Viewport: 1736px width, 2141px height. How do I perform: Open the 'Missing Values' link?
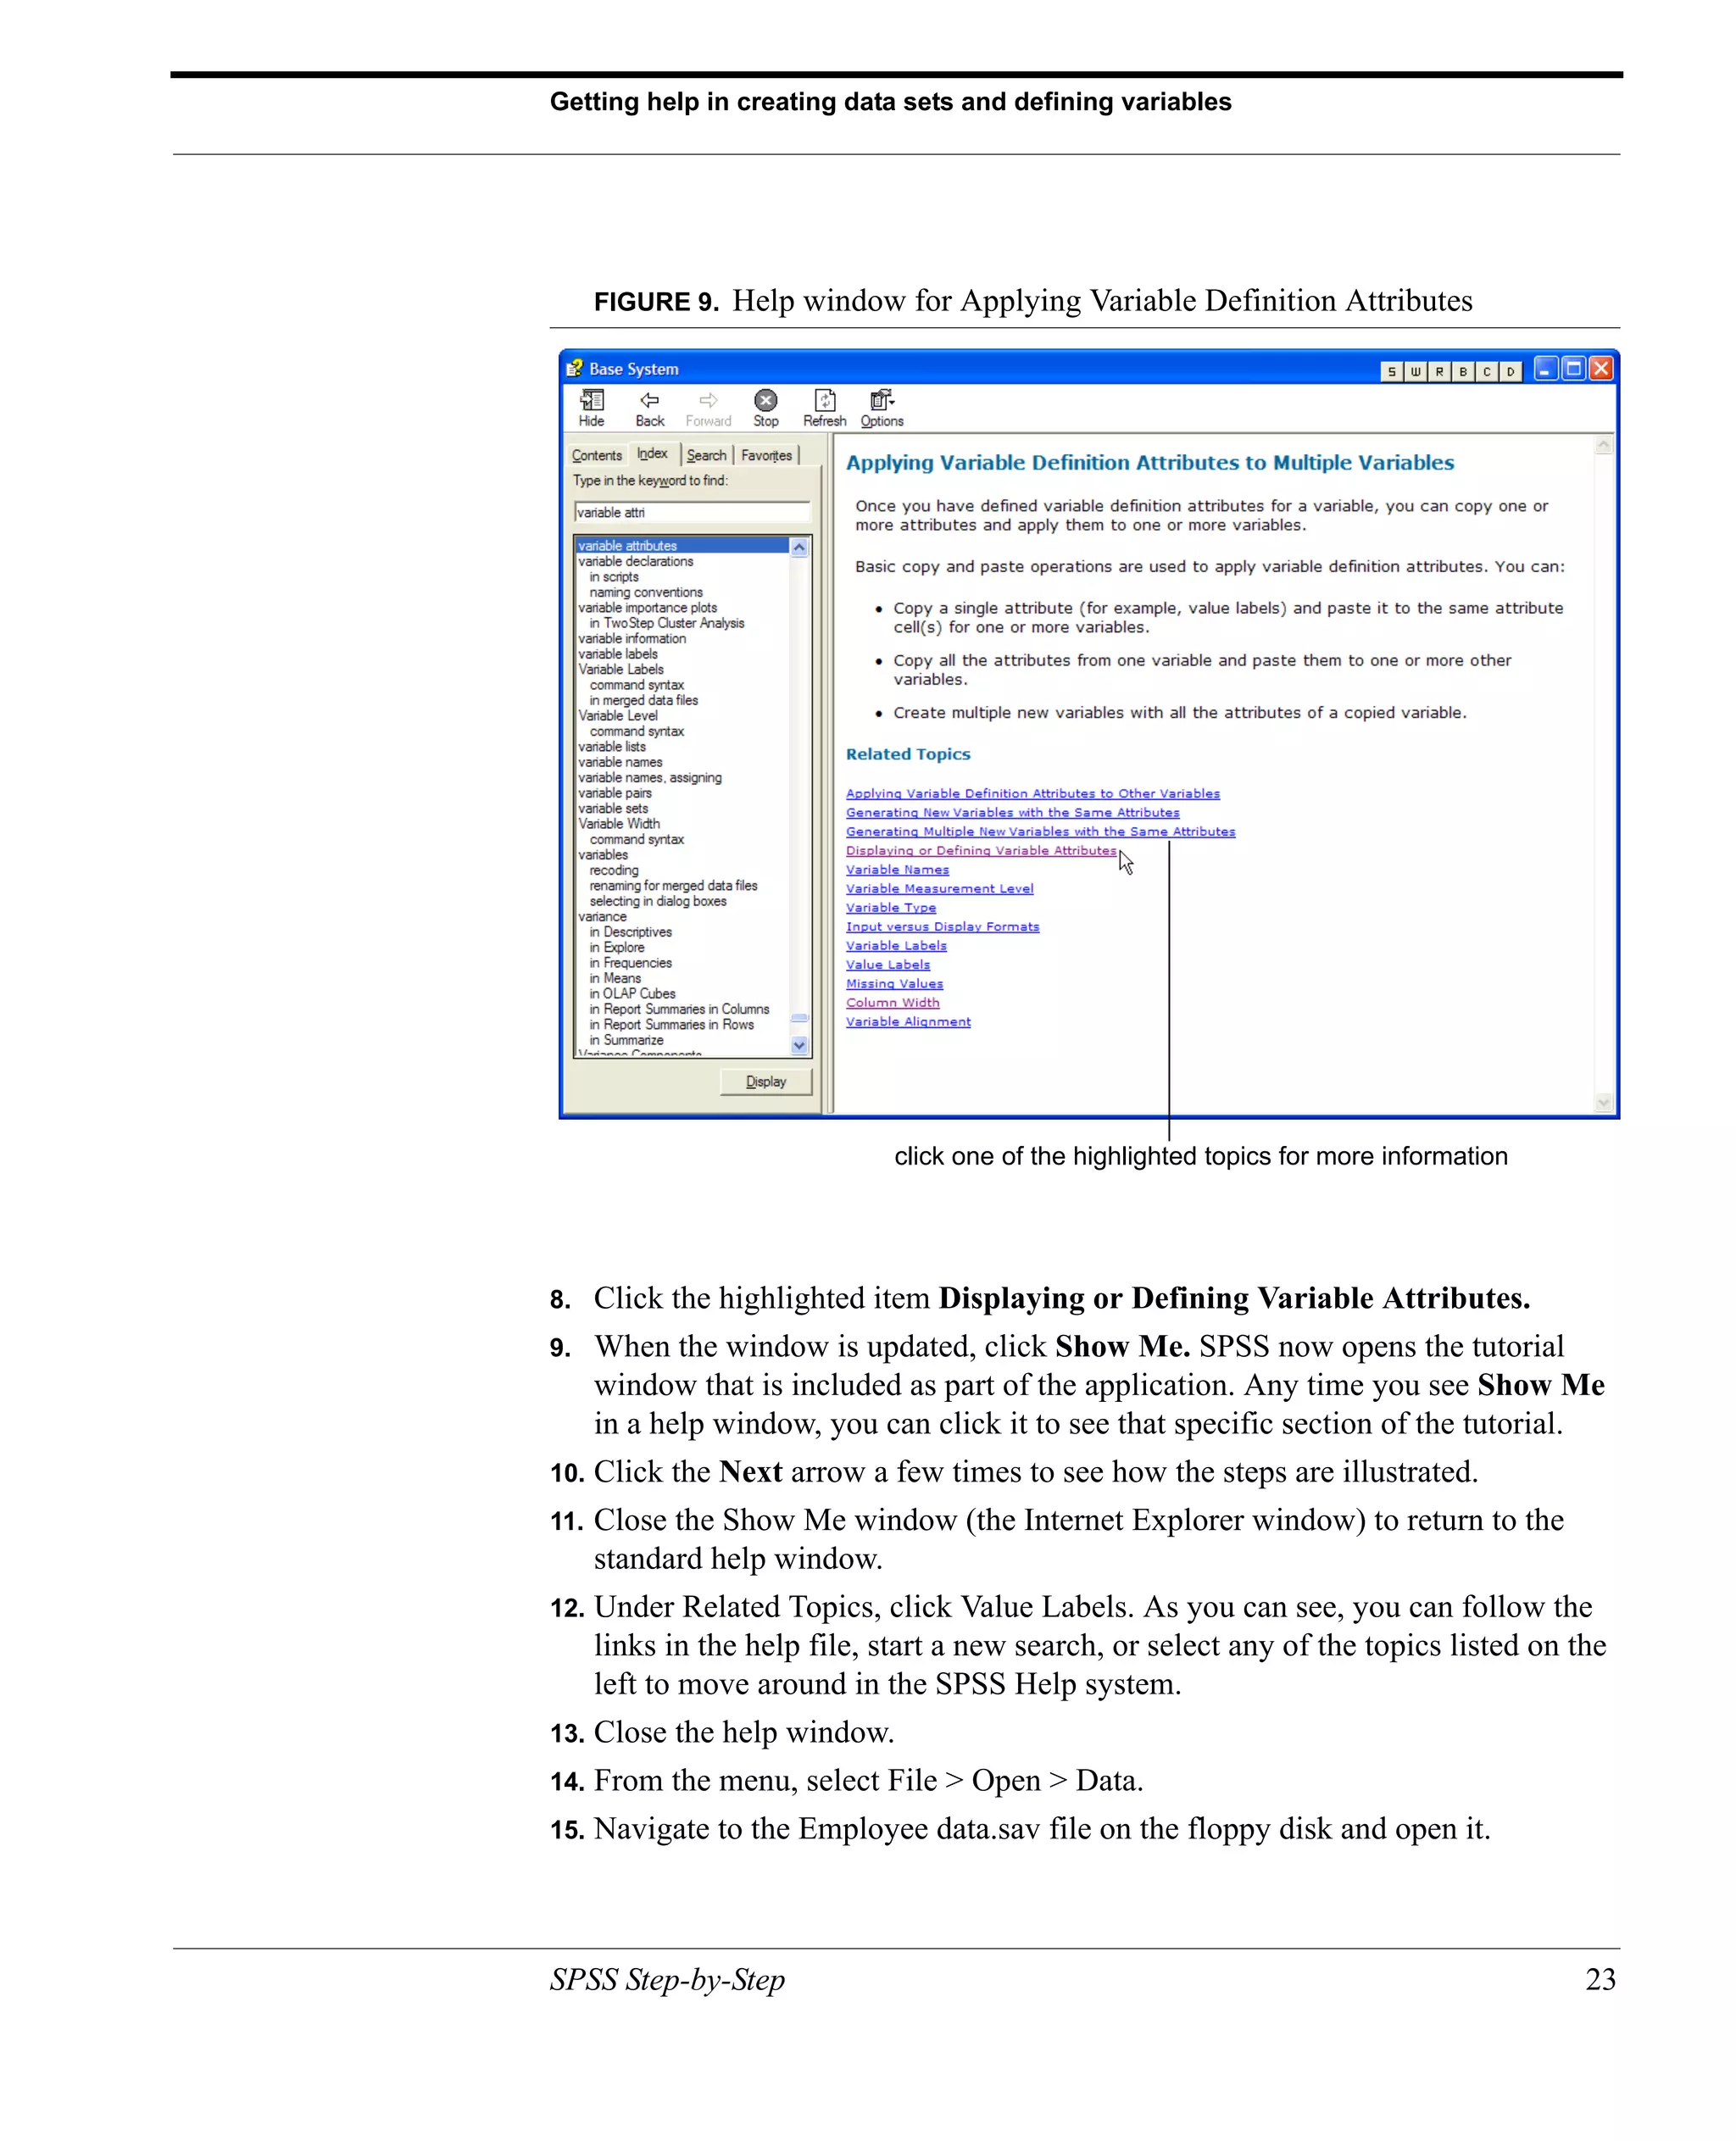[x=895, y=984]
